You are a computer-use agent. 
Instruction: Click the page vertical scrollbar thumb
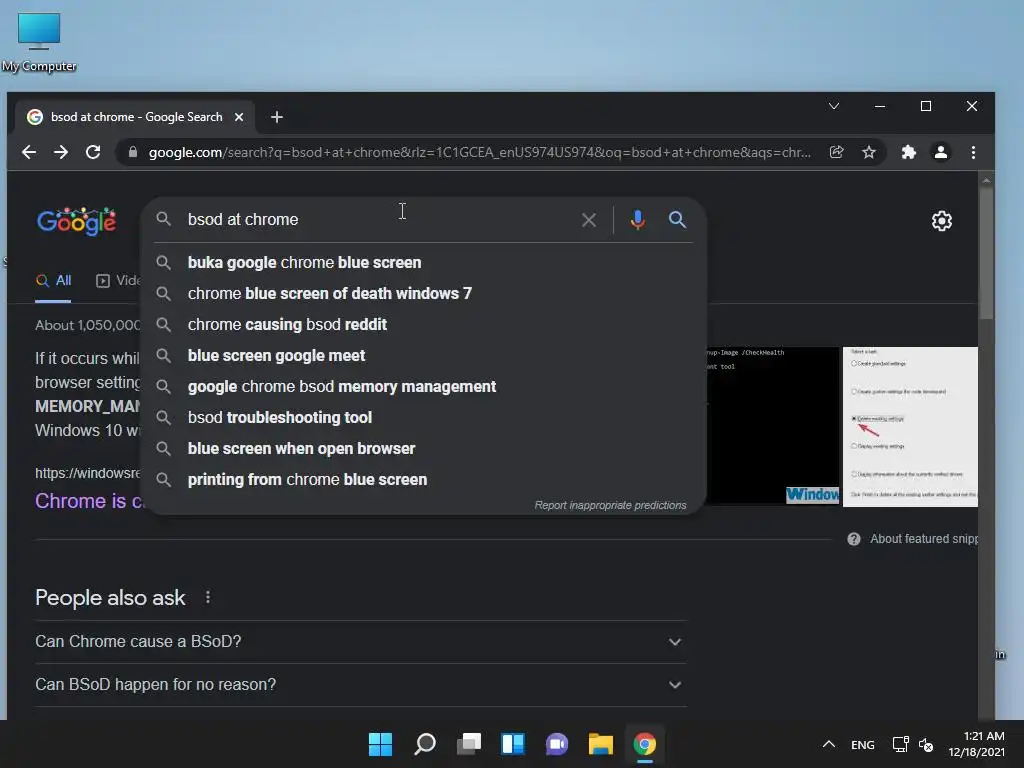(986, 251)
